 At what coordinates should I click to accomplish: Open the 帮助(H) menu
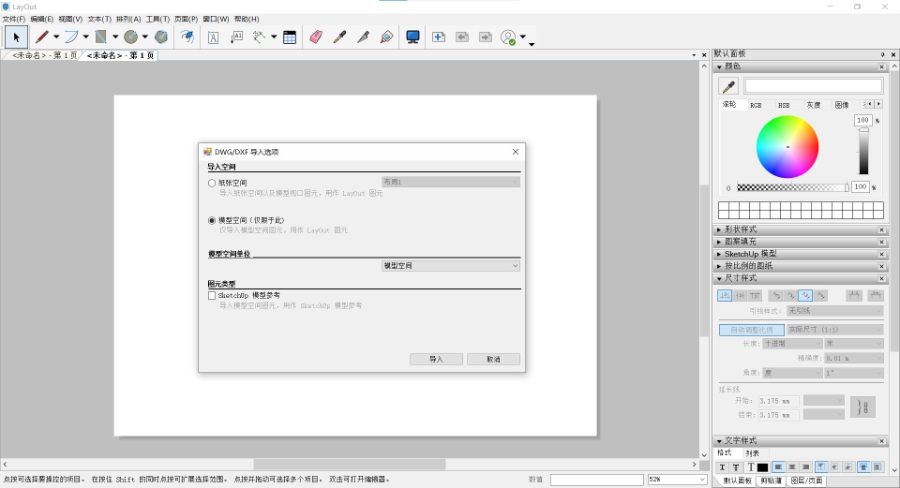click(x=247, y=19)
